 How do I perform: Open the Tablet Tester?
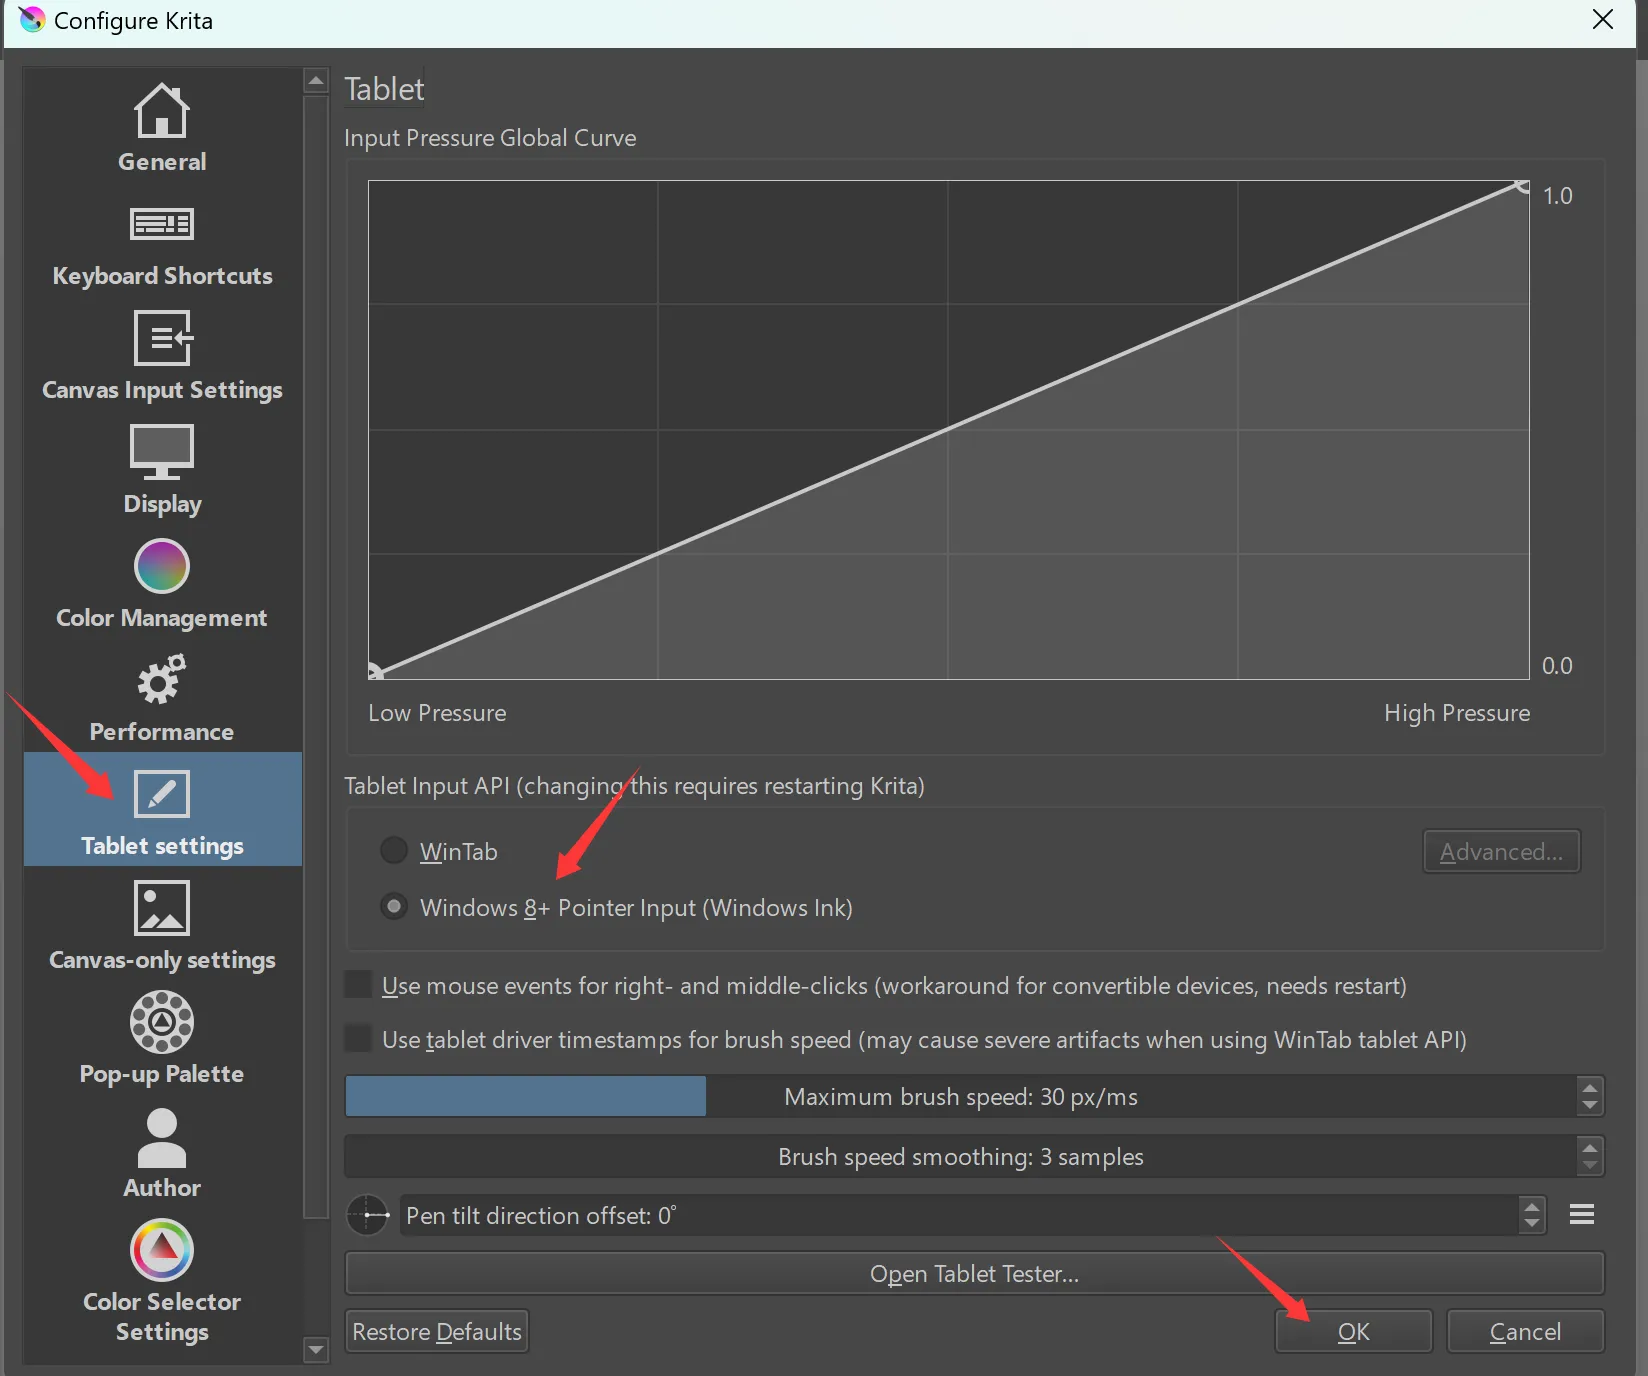(975, 1274)
